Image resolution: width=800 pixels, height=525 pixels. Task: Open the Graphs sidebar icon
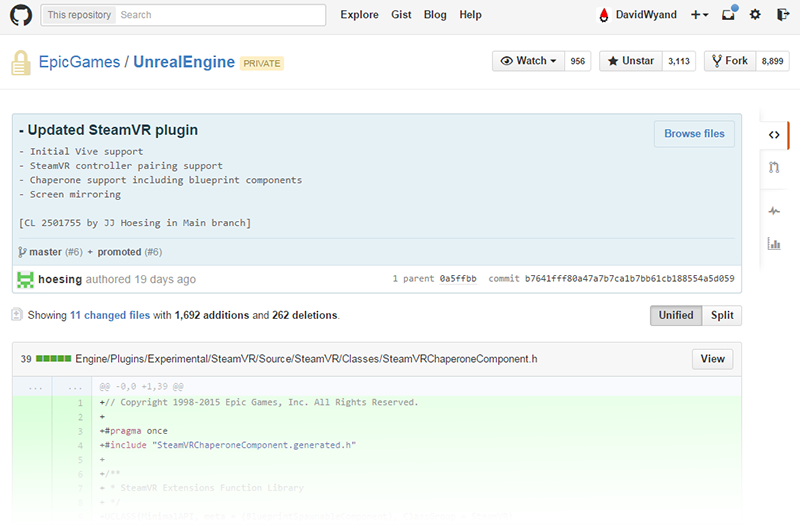pyautogui.click(x=774, y=244)
